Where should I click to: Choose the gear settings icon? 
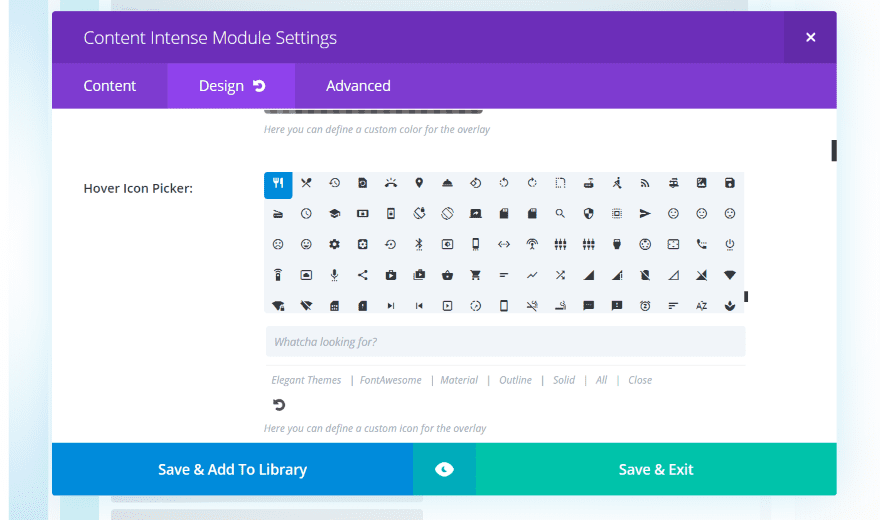click(x=334, y=244)
